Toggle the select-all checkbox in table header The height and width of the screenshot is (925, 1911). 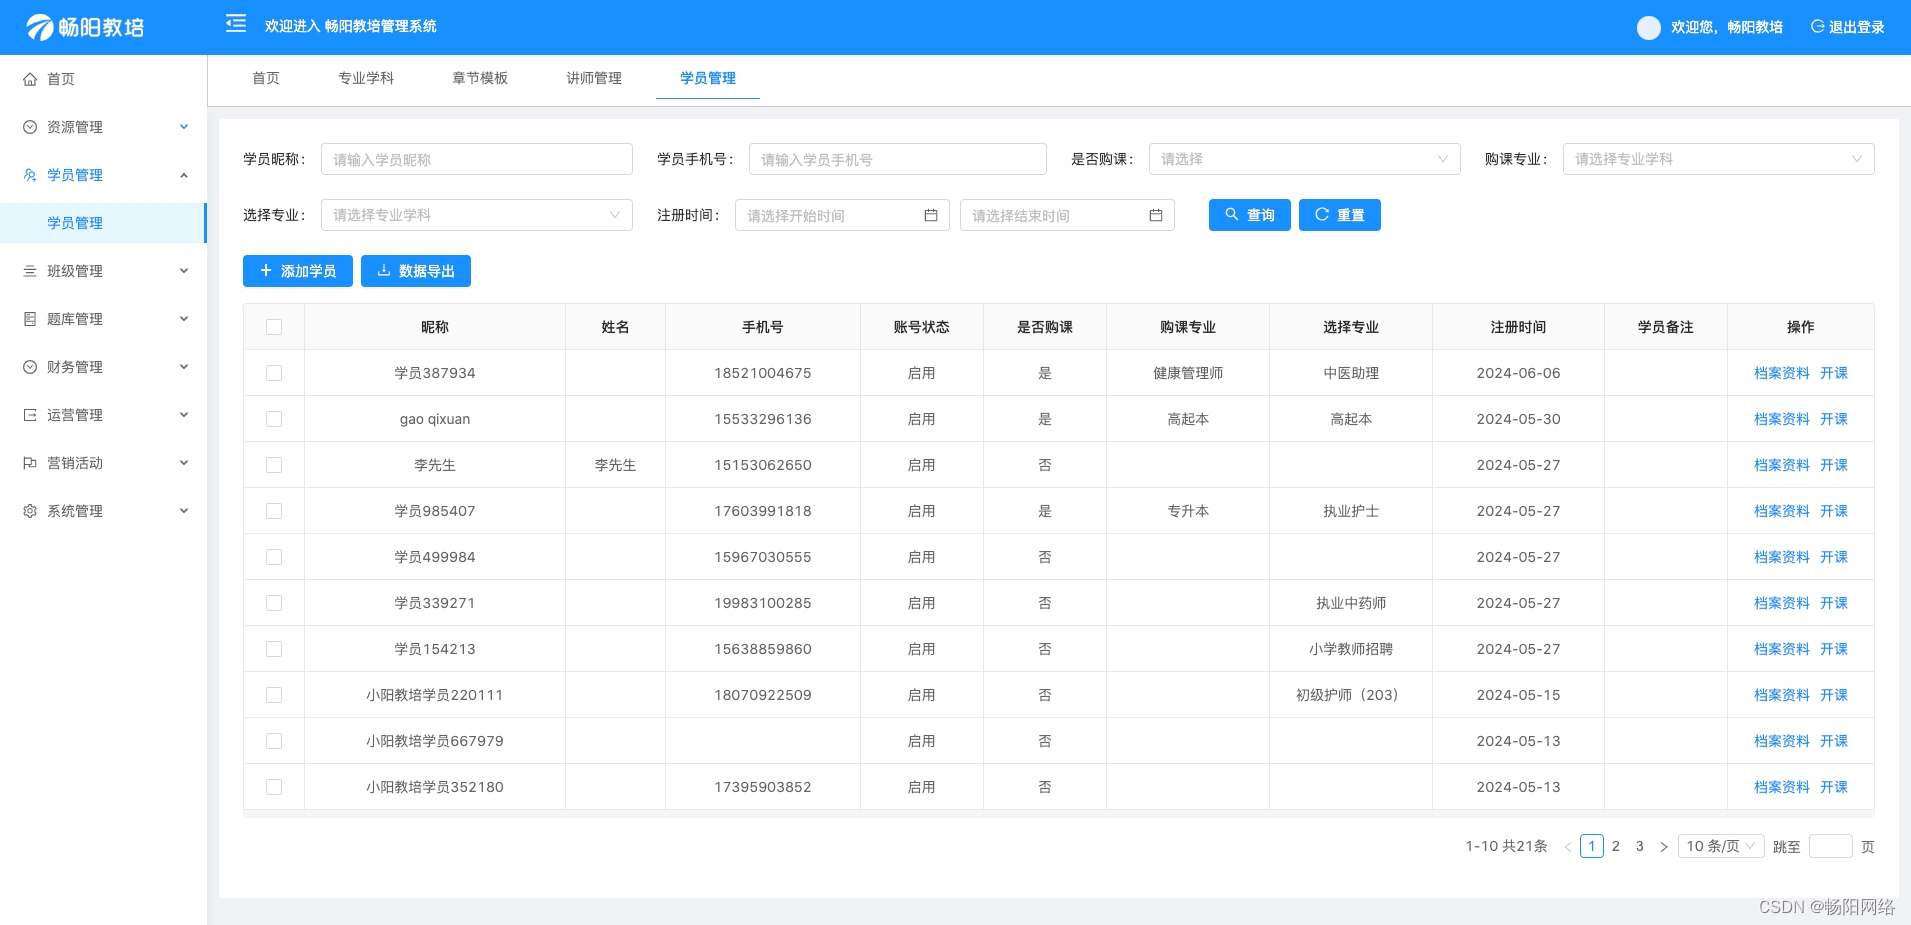[x=274, y=327]
